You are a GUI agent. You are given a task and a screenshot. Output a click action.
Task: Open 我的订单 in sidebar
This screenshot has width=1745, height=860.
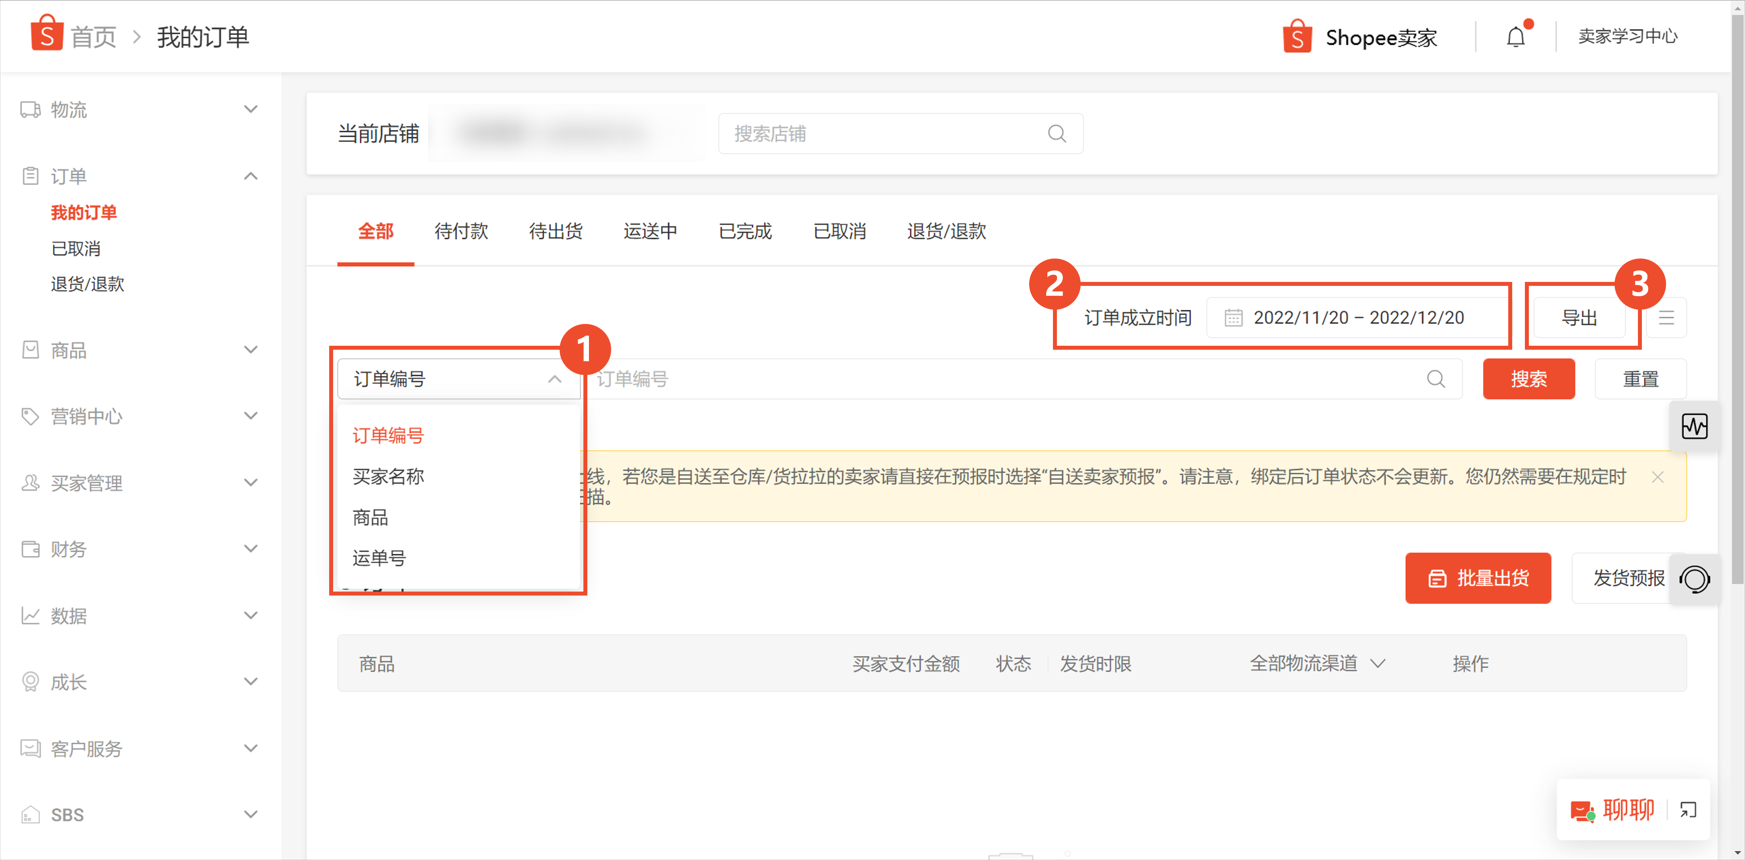[84, 213]
